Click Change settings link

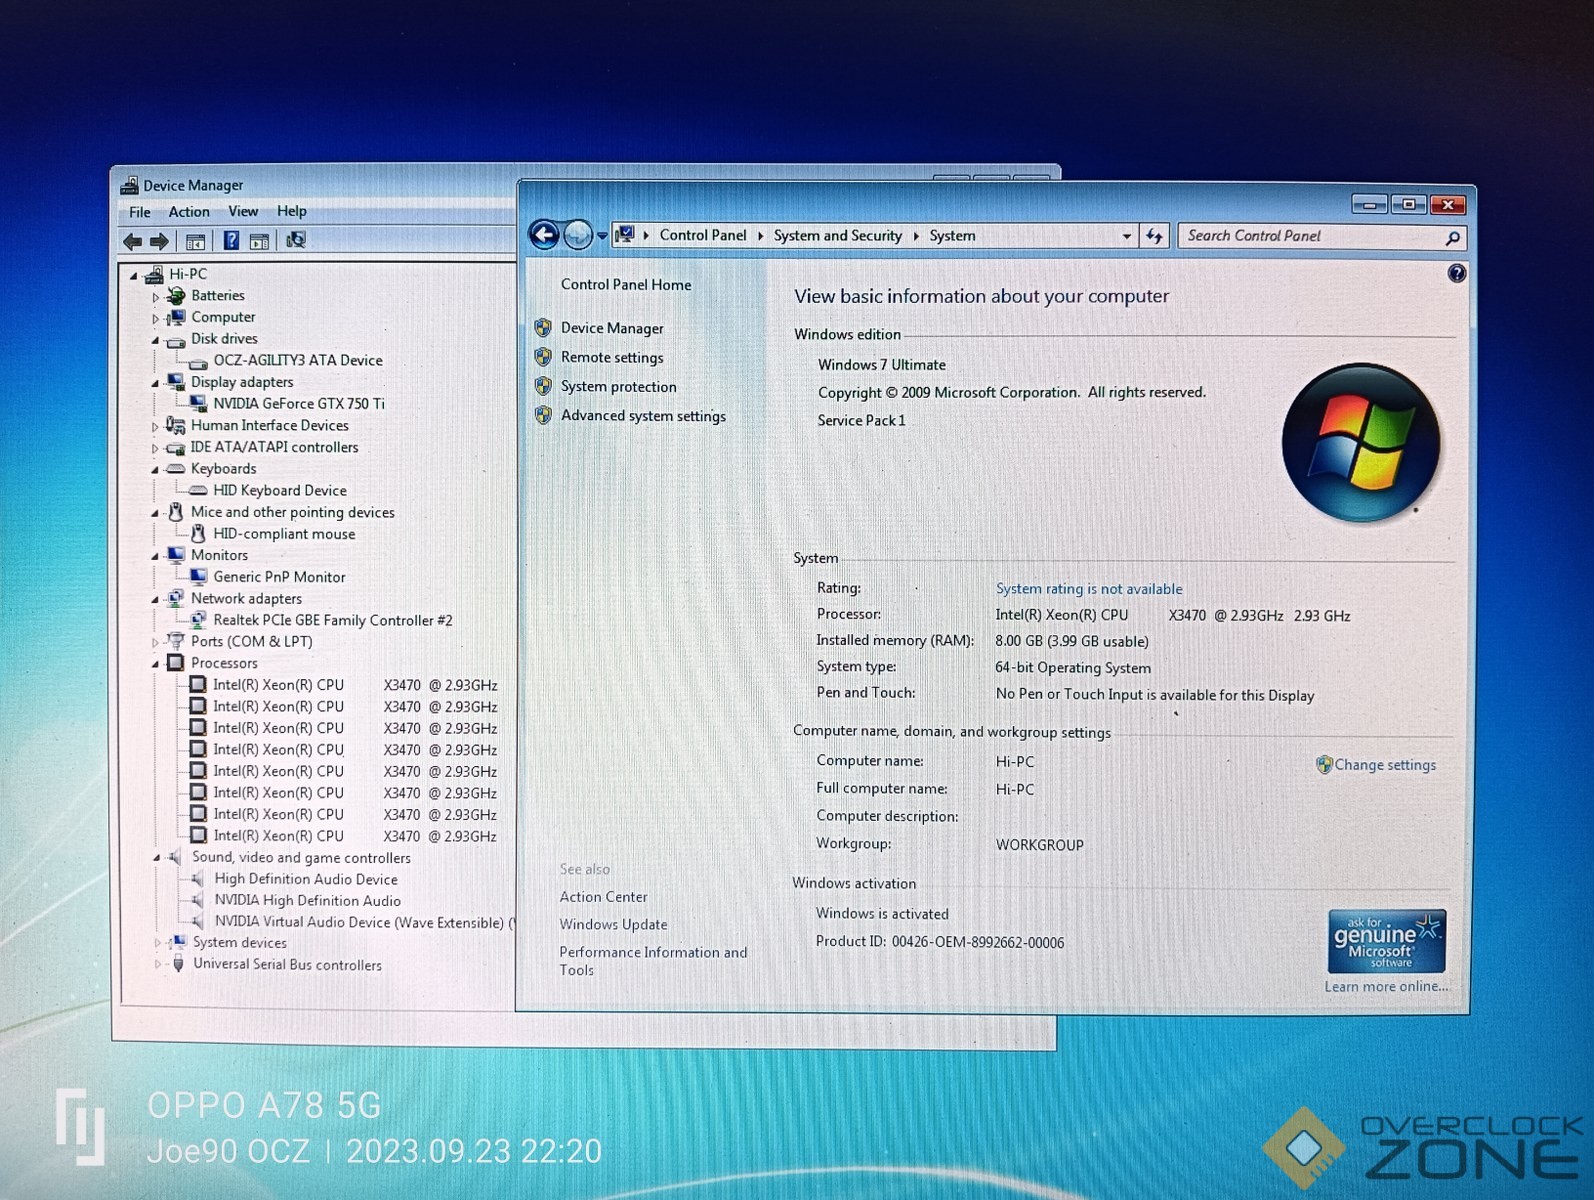click(x=1385, y=765)
